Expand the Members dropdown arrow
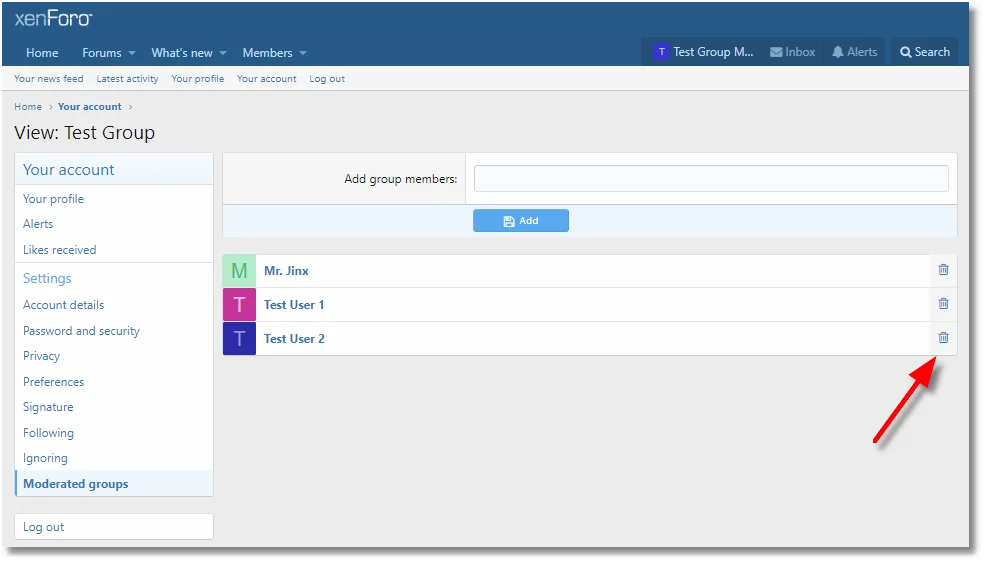This screenshot has height=561, width=983. (302, 53)
